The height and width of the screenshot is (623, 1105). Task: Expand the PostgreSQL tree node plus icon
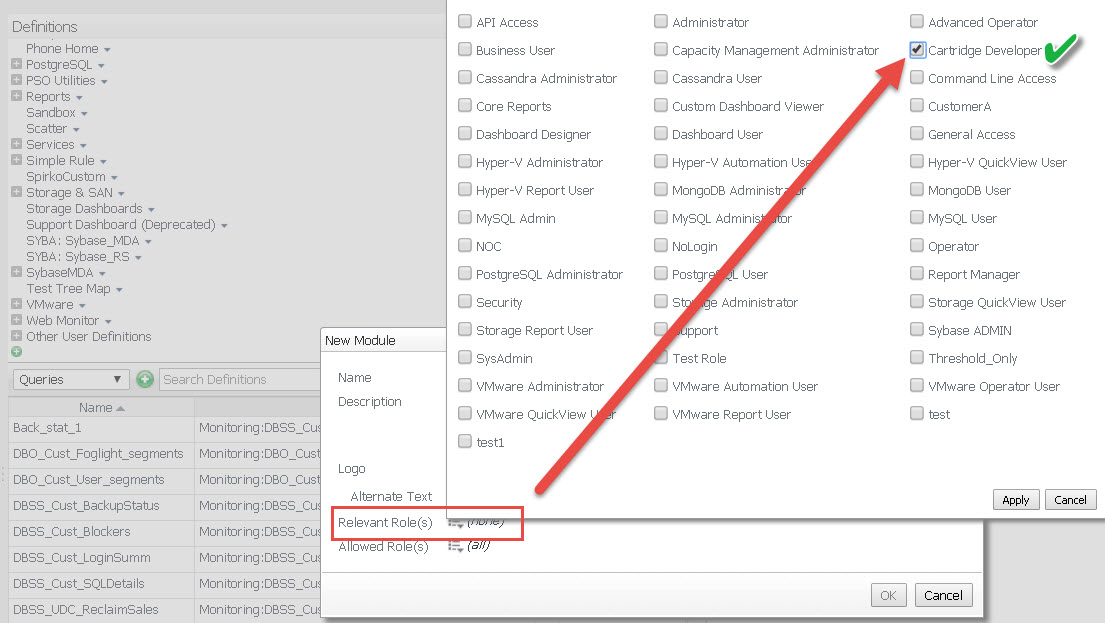tap(16, 65)
